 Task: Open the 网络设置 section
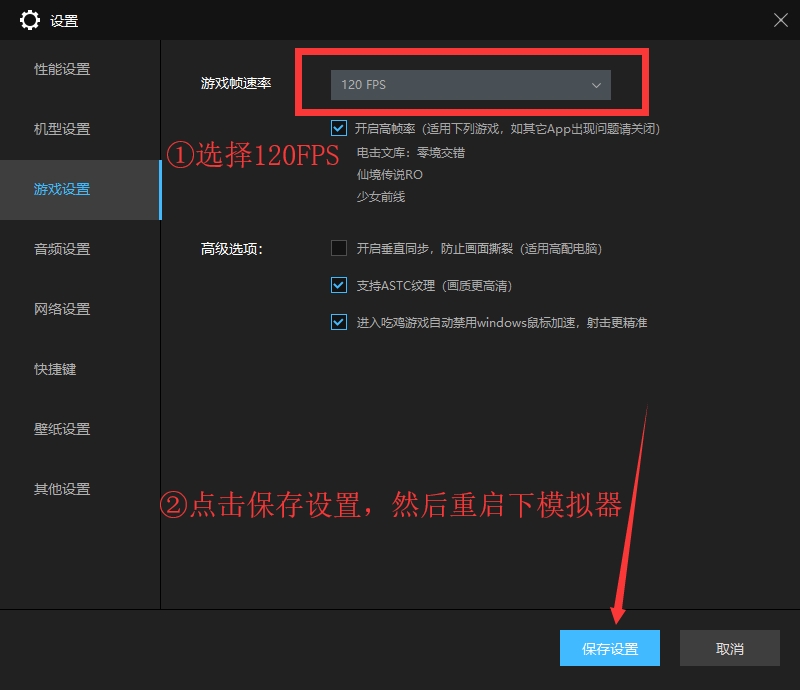tap(62, 309)
